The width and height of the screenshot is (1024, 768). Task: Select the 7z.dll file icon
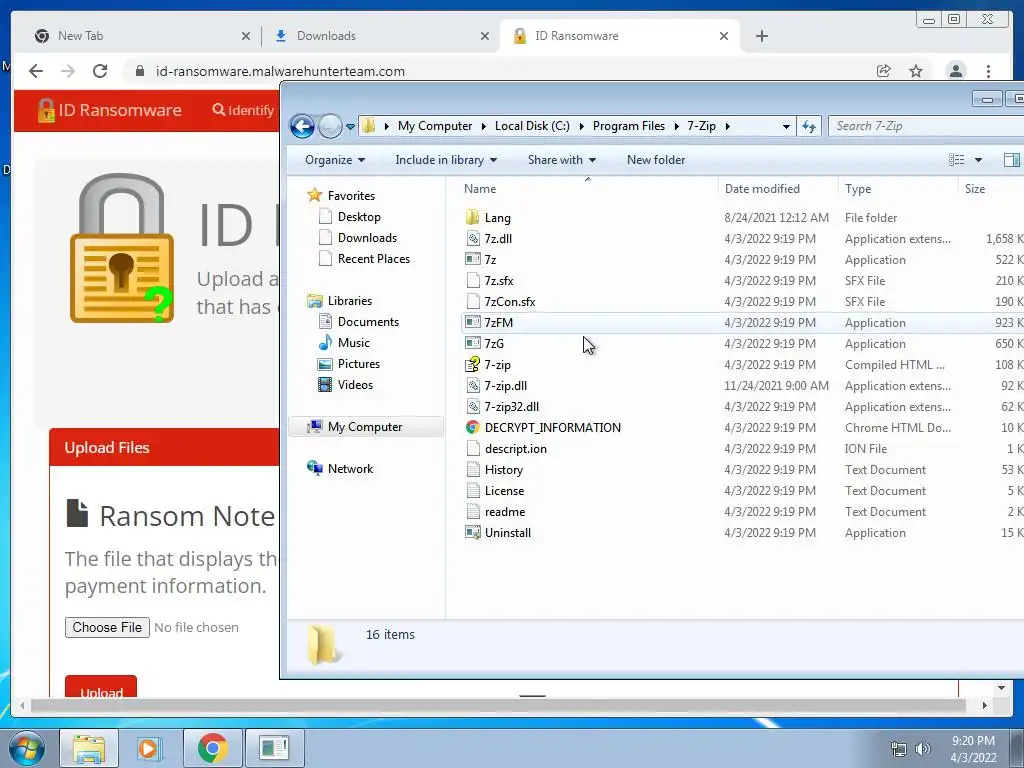click(473, 238)
